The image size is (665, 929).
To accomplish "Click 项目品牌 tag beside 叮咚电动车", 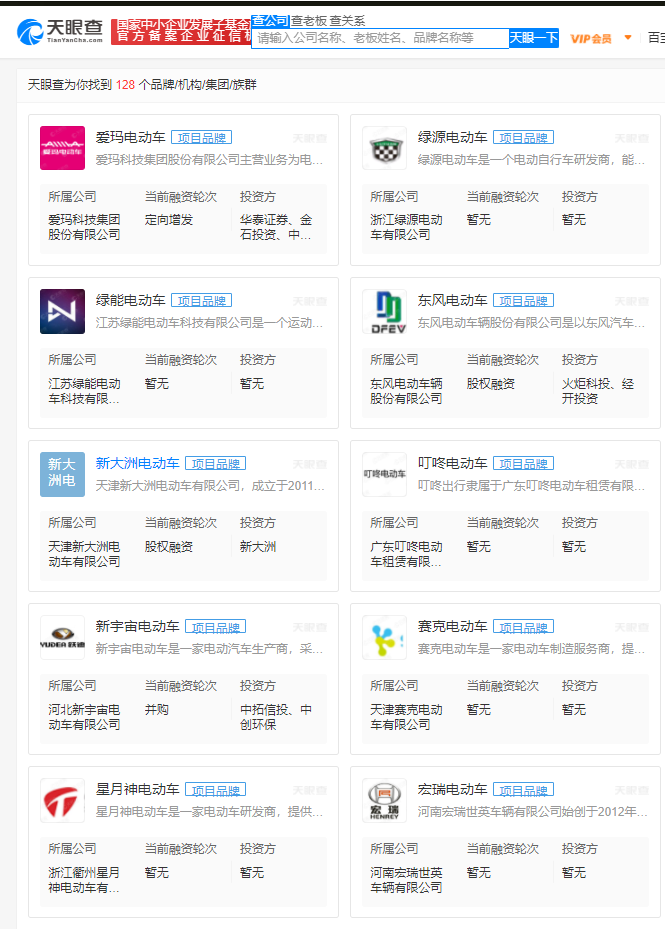I will (523, 463).
